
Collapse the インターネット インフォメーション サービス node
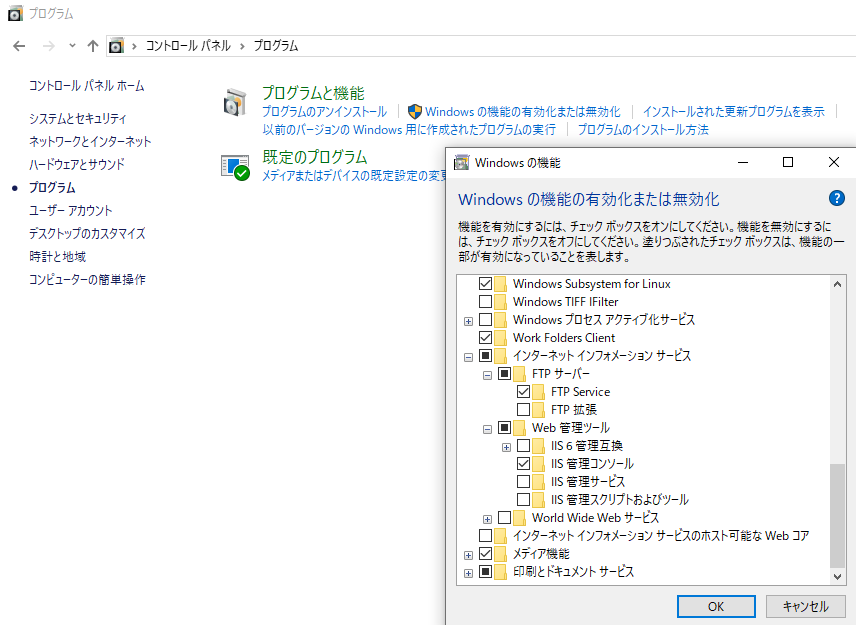pos(468,358)
